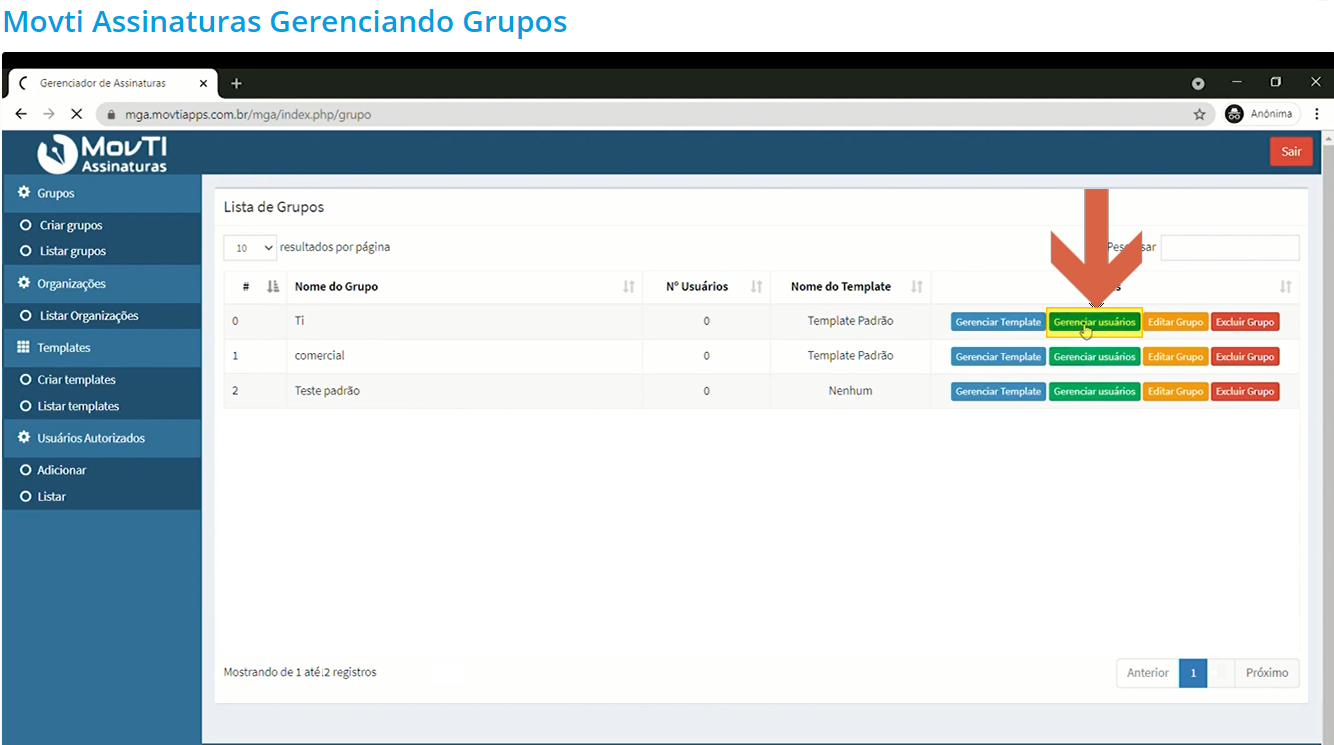Close the Gerenciador de Assinaturas tab
Image resolution: width=1334 pixels, height=745 pixels.
204,83
